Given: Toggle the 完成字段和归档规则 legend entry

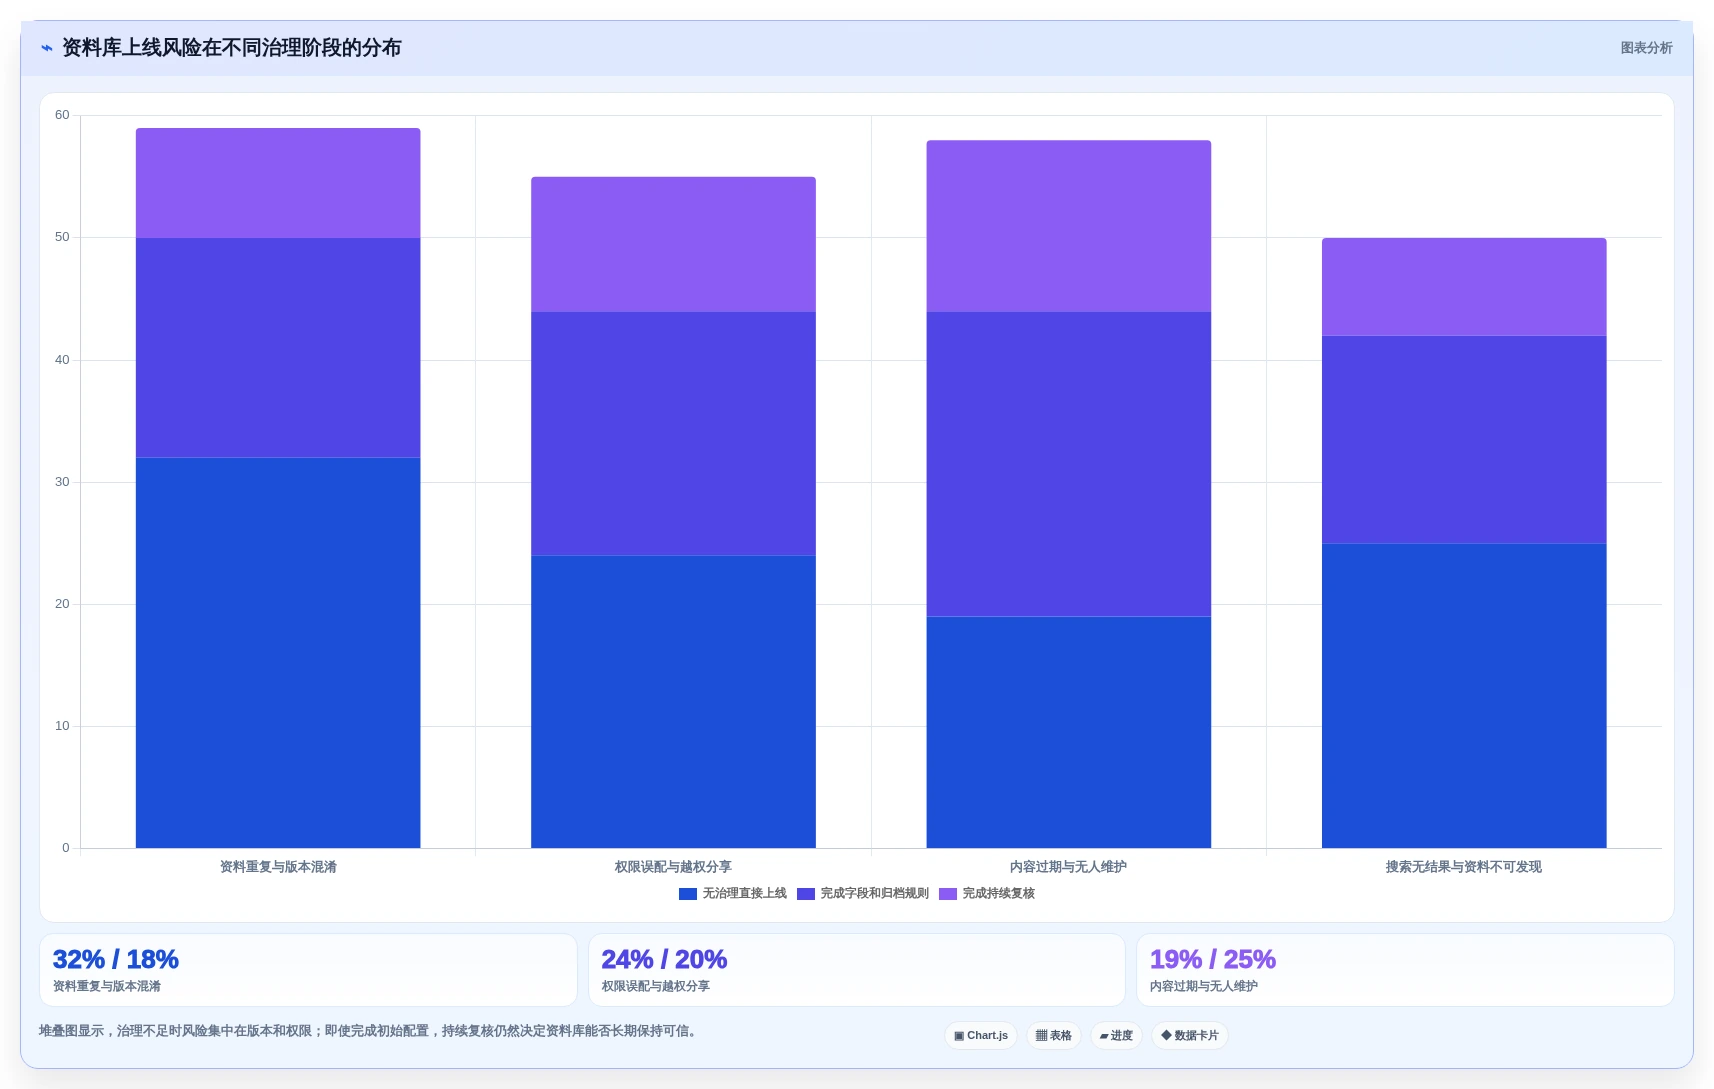Looking at the screenshot, I should click(x=863, y=894).
